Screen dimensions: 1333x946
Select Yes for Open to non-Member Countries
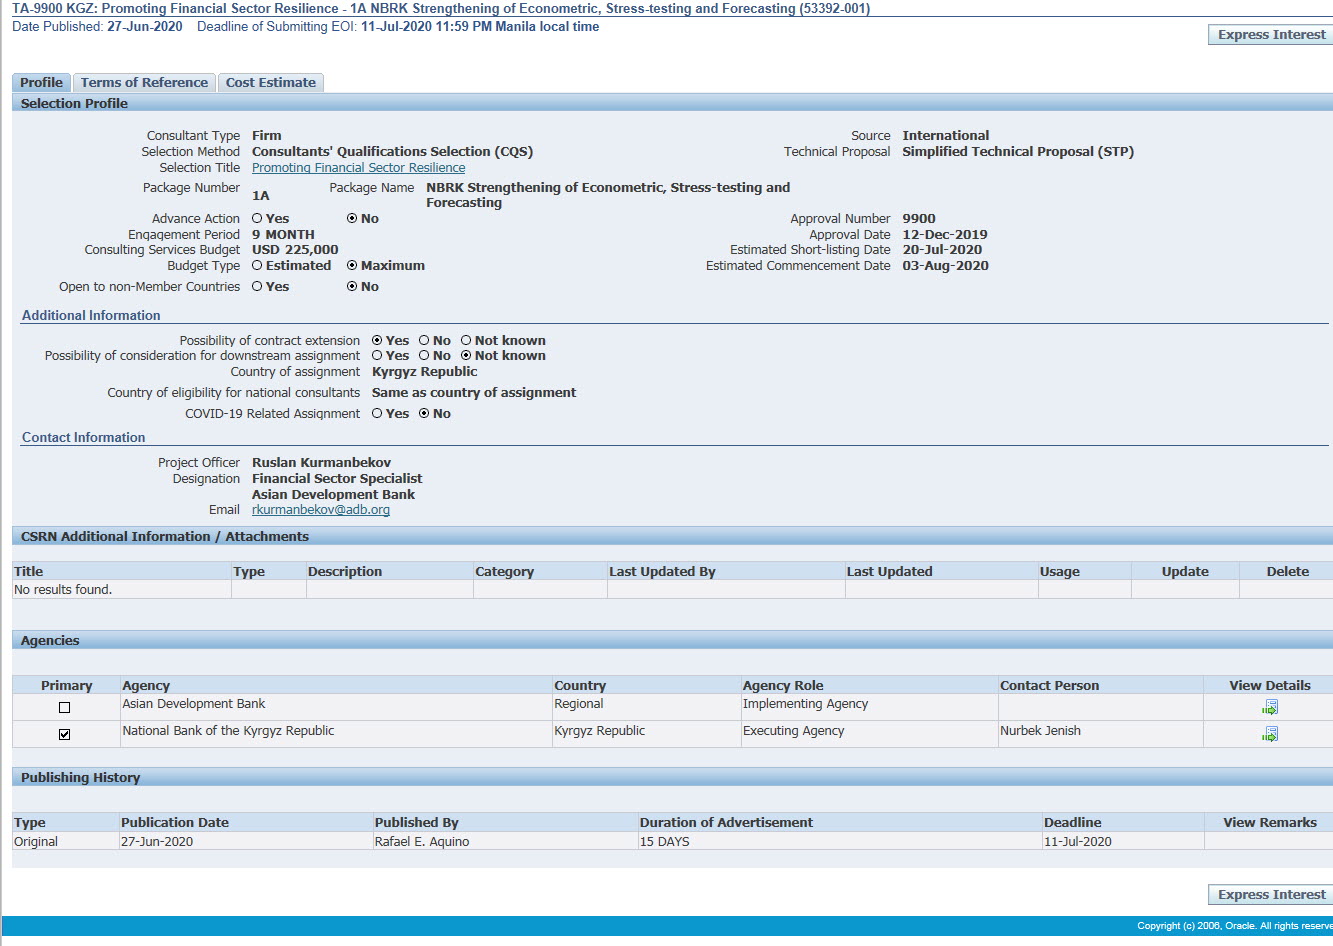(x=257, y=287)
